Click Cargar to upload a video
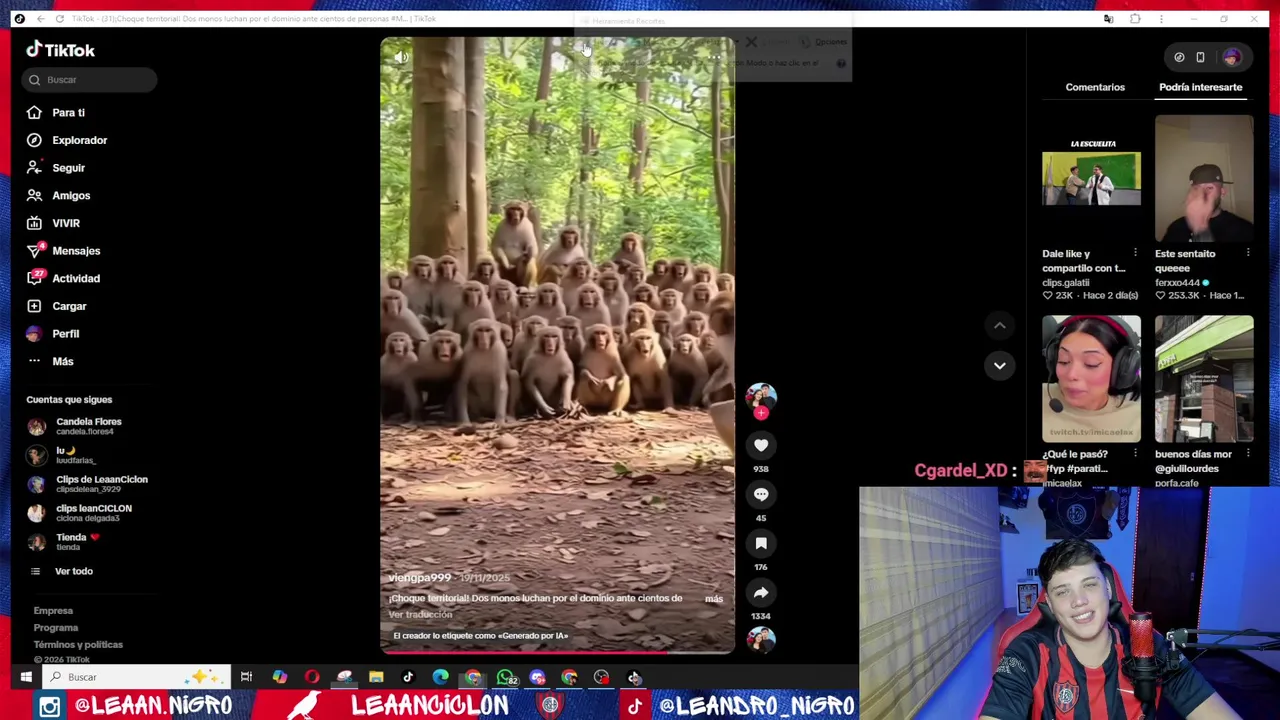 tap(57, 306)
